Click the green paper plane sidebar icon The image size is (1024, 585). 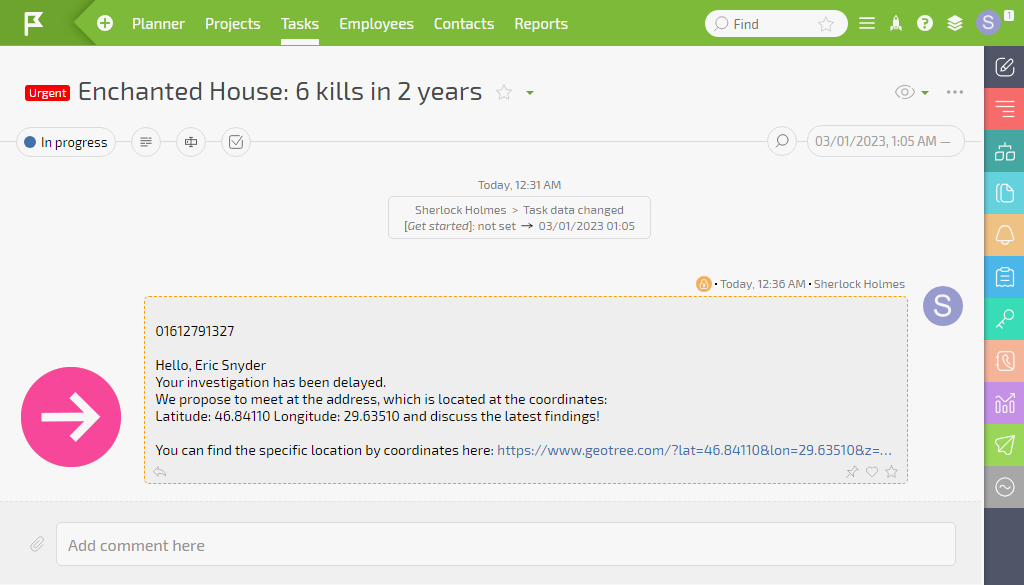tap(1004, 445)
